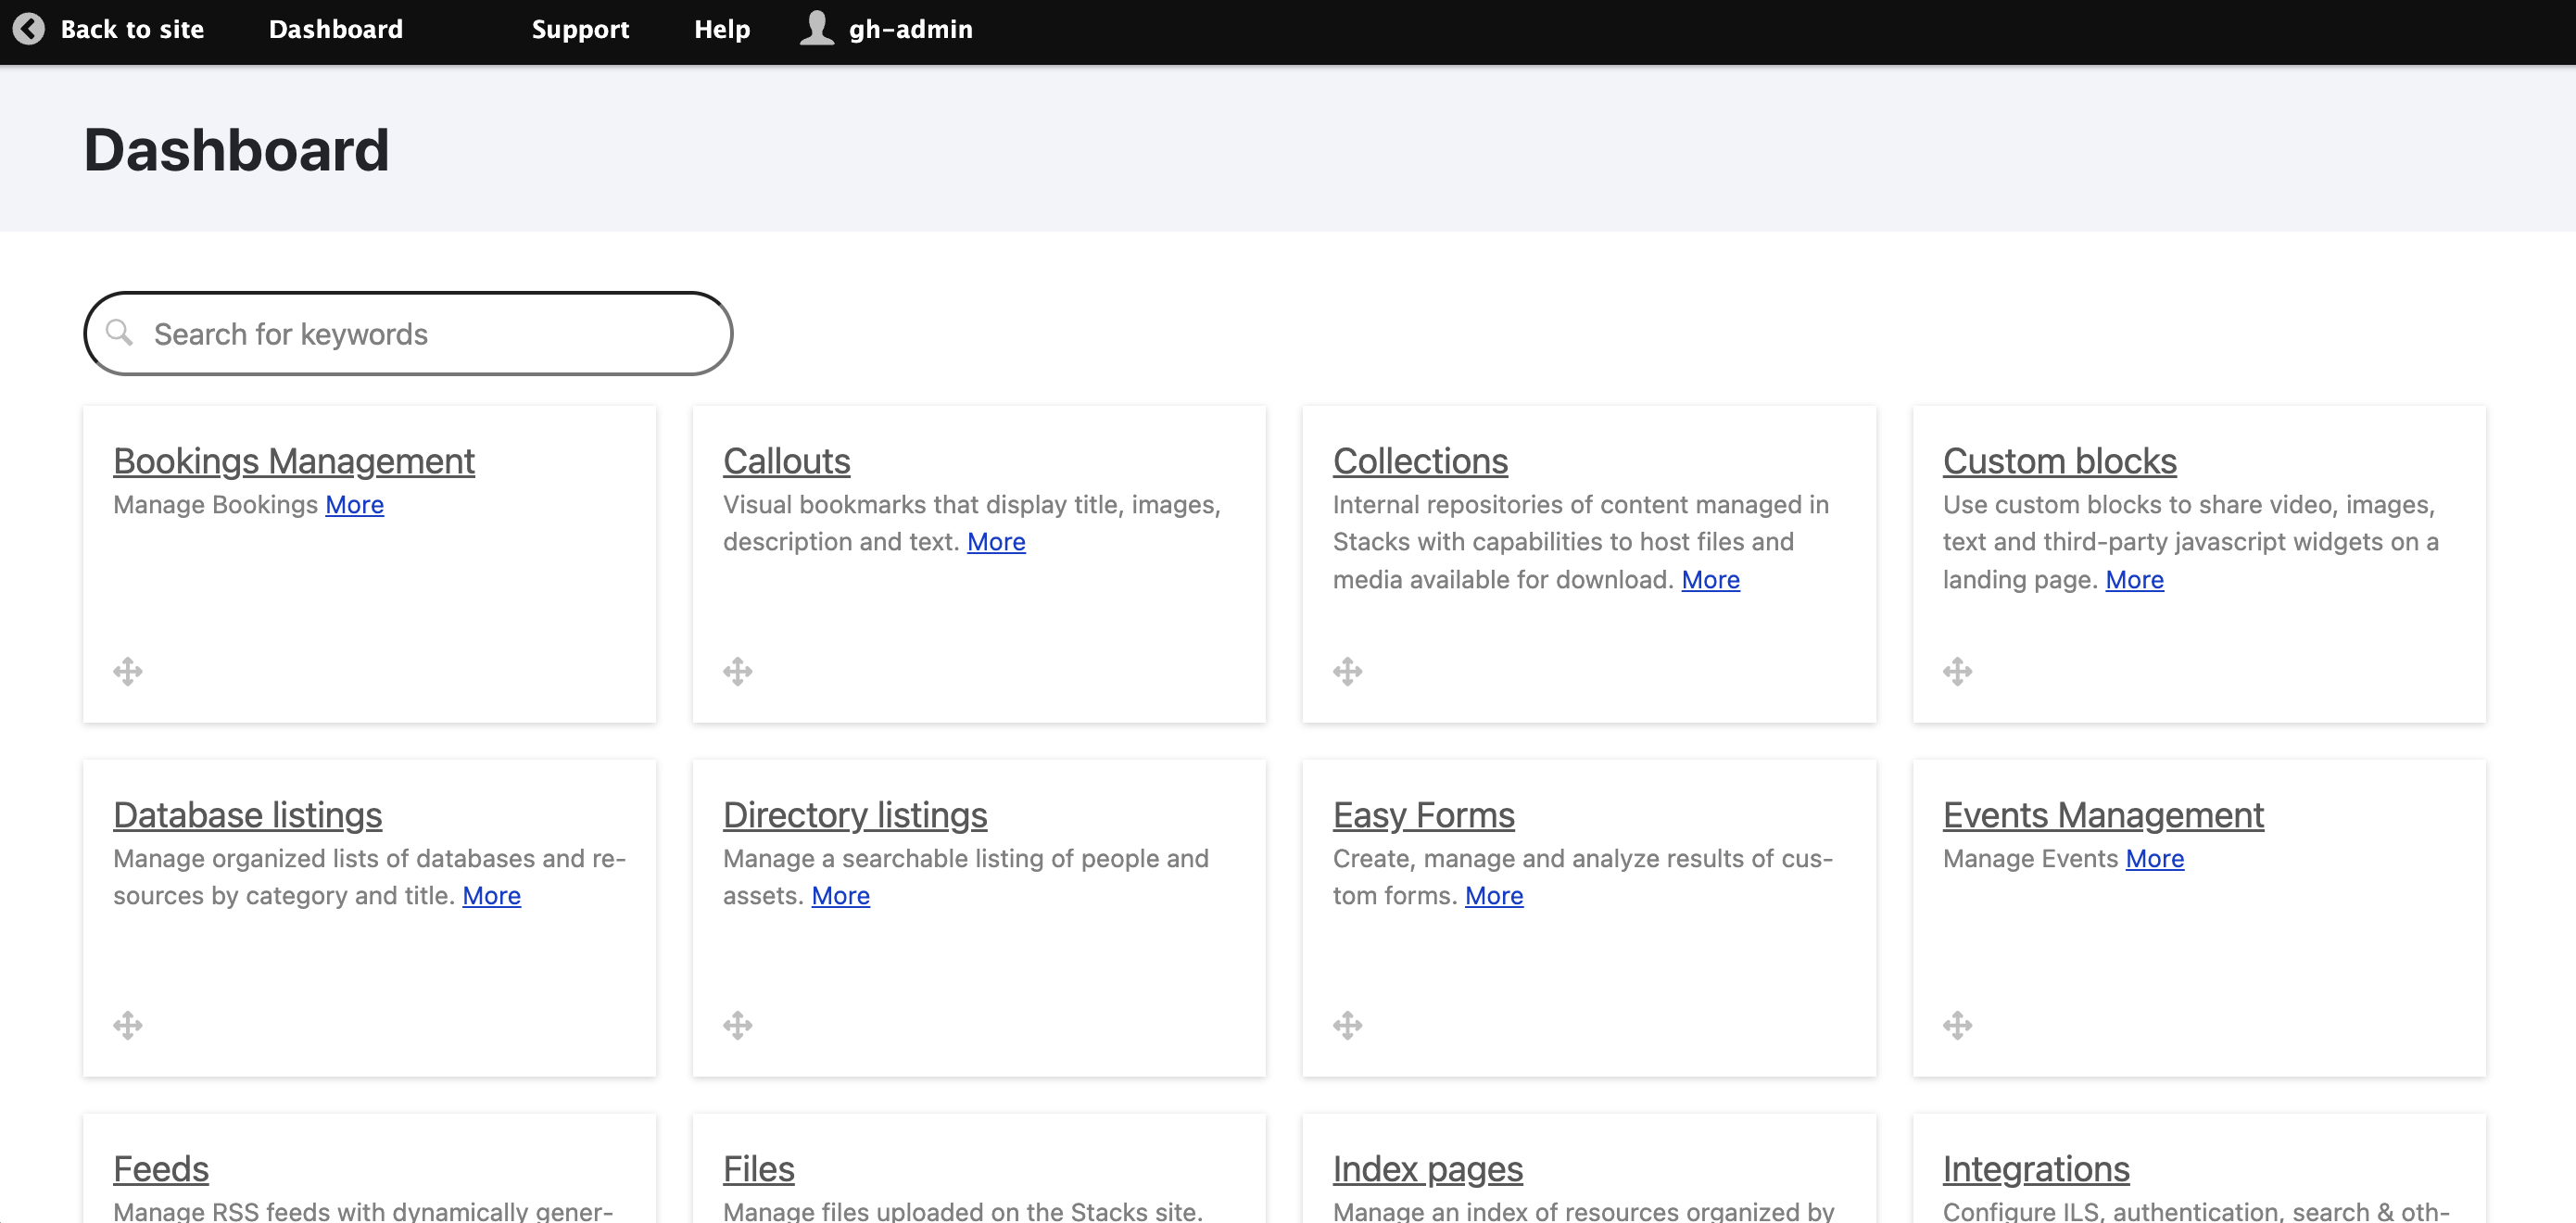Click move handle on Bookings Management card
2576x1223 pixels.
(128, 671)
